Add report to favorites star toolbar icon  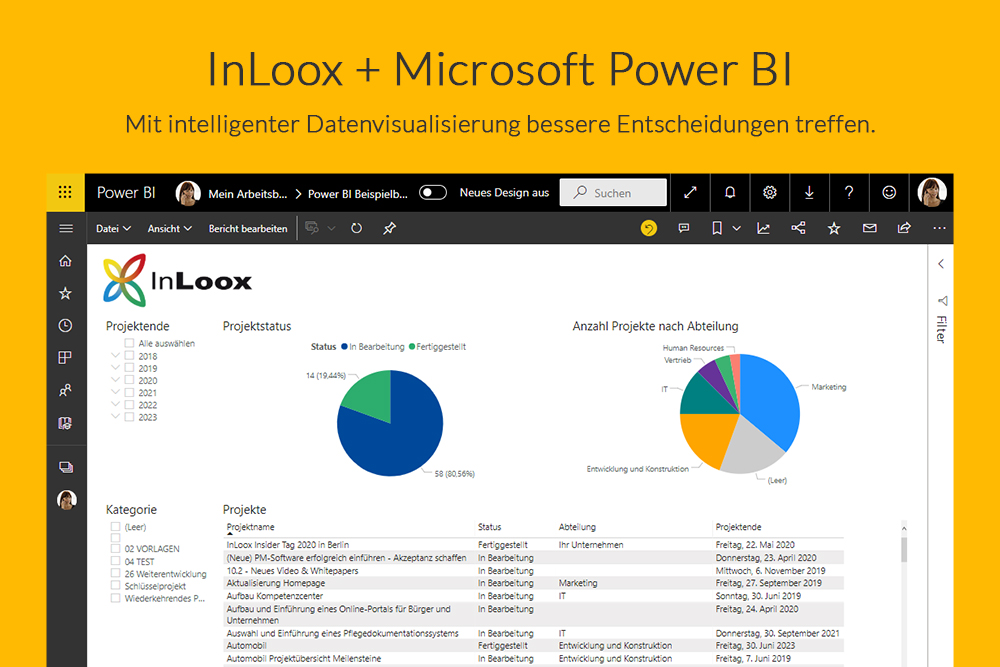[x=834, y=228]
